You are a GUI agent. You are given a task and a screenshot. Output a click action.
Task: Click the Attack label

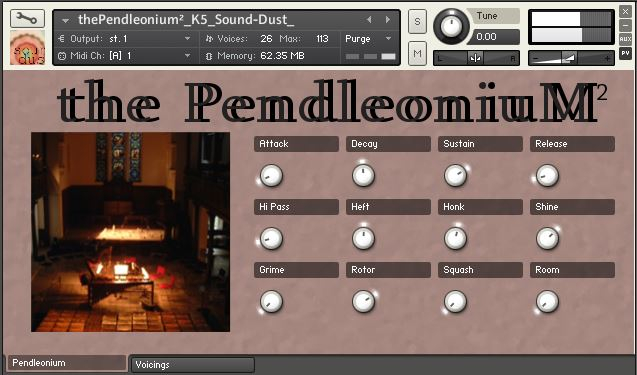296,144
